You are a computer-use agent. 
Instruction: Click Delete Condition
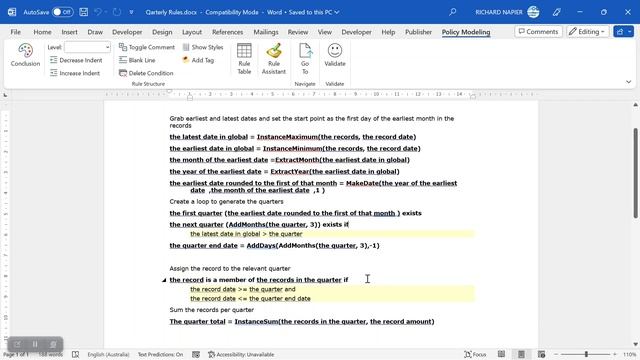146,73
